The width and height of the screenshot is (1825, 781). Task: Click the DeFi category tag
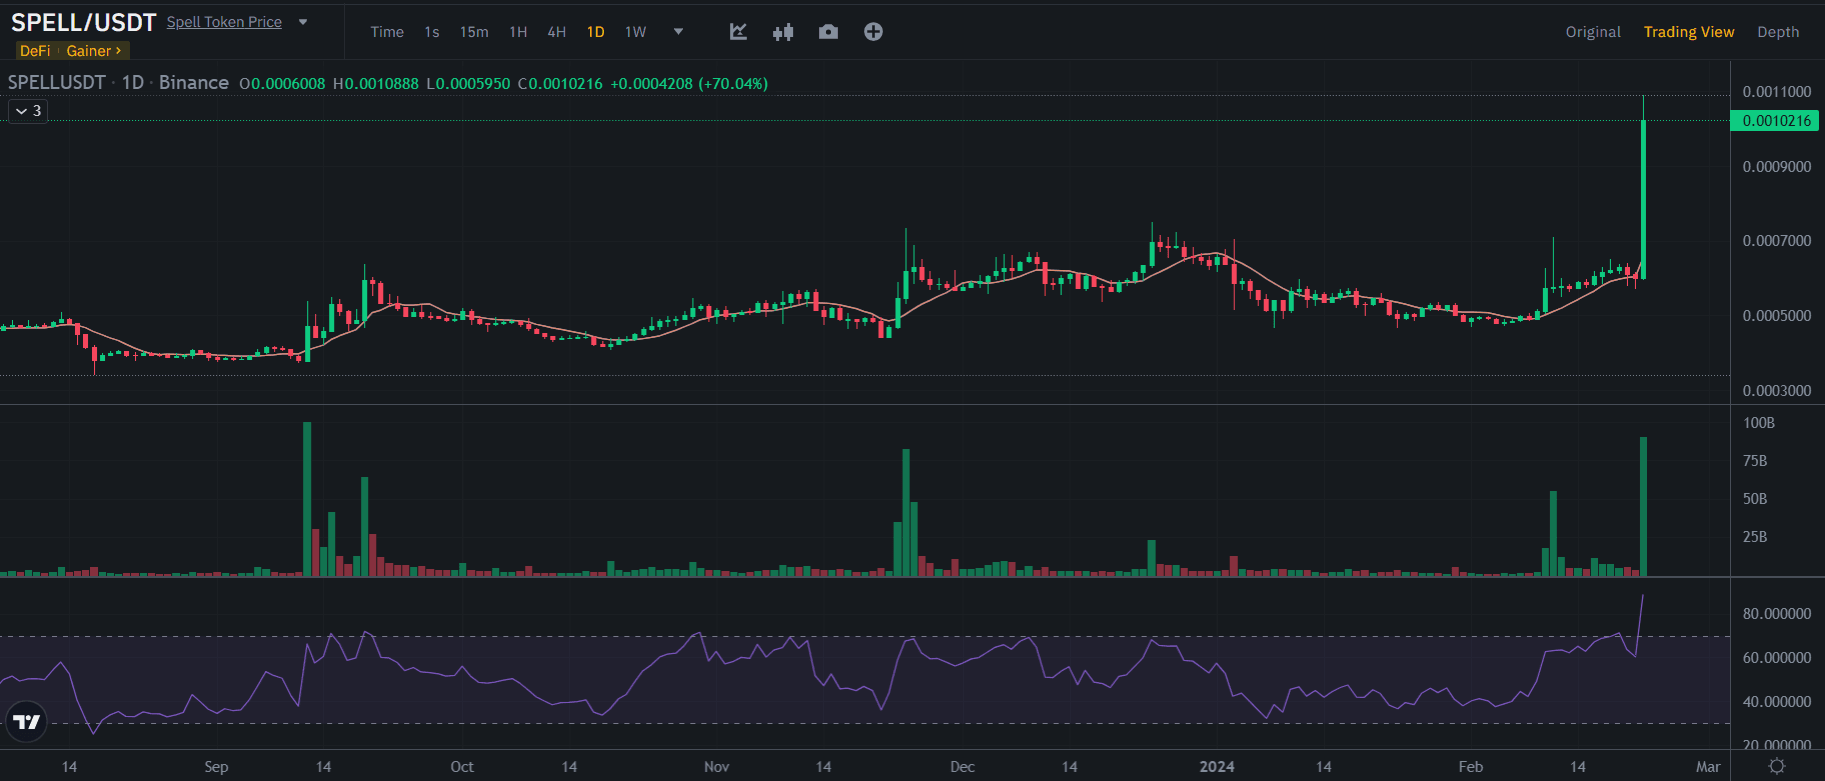pos(35,51)
